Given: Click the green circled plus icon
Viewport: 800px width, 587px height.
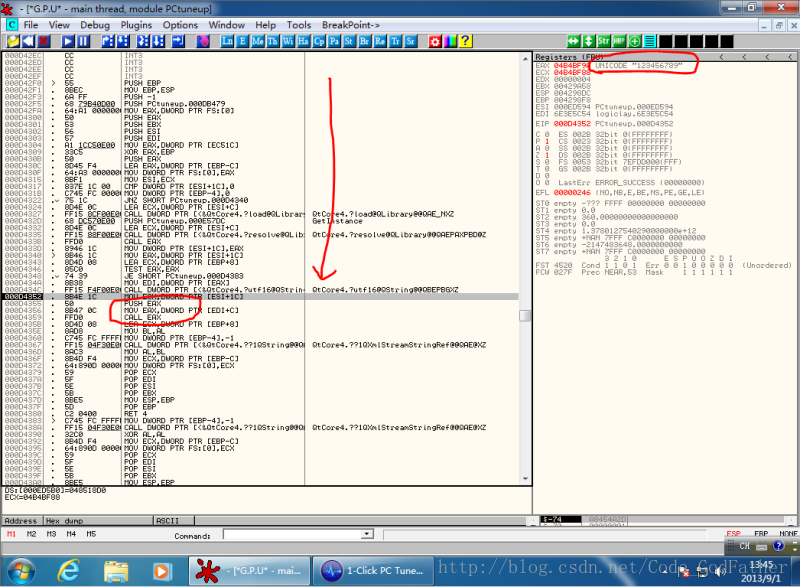Looking at the screenshot, I should click(x=634, y=41).
